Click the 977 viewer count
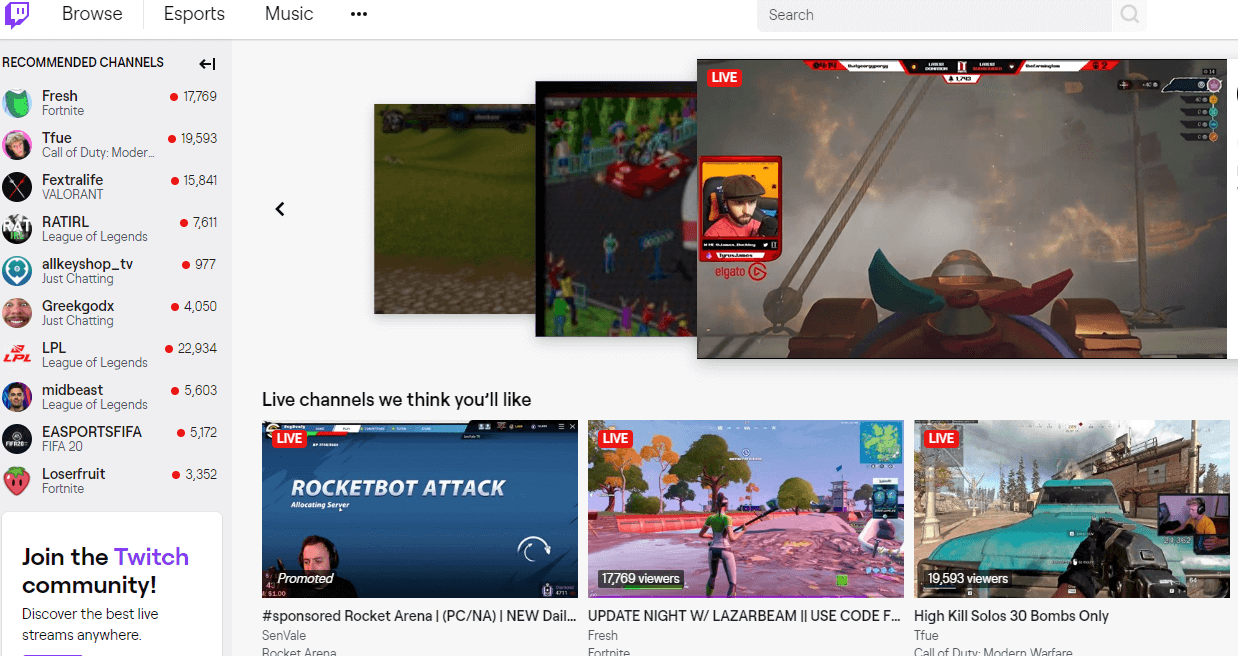 pos(205,265)
